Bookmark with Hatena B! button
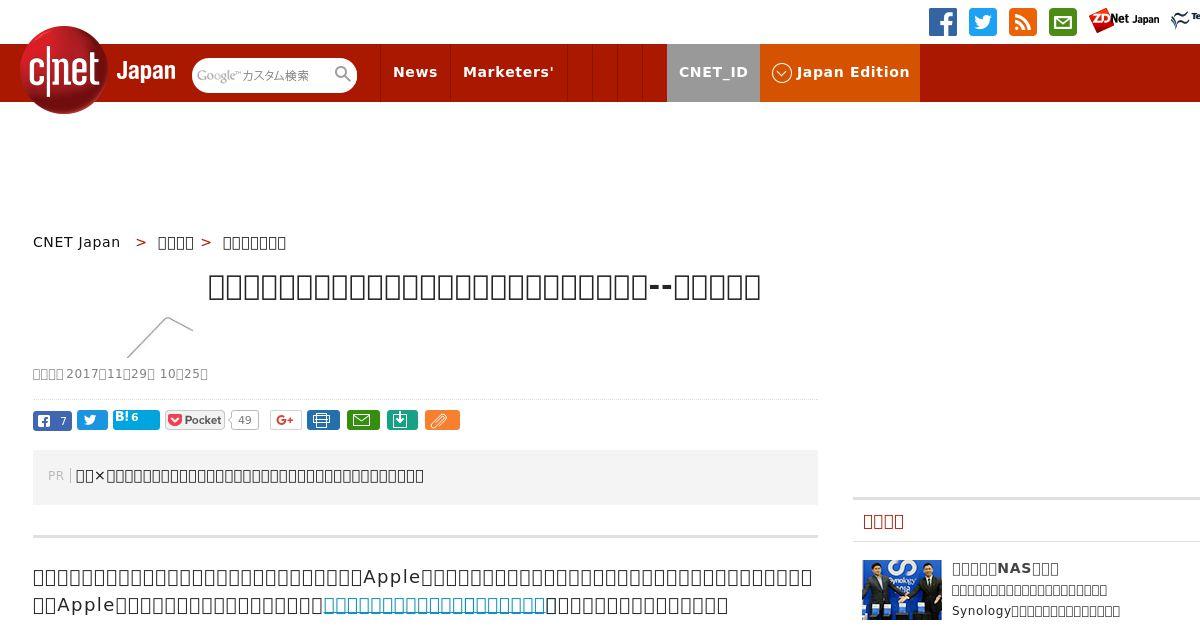The height and width of the screenshot is (630, 1200). pos(136,419)
